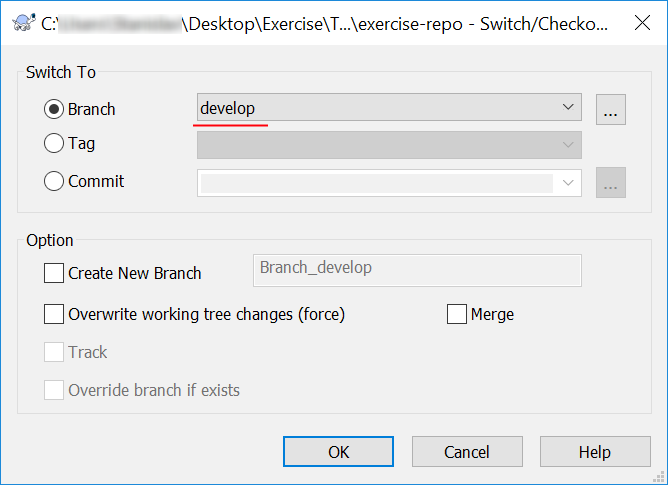Click the ellipsis button beside the Commit field
This screenshot has width=668, height=485.
(x=611, y=182)
